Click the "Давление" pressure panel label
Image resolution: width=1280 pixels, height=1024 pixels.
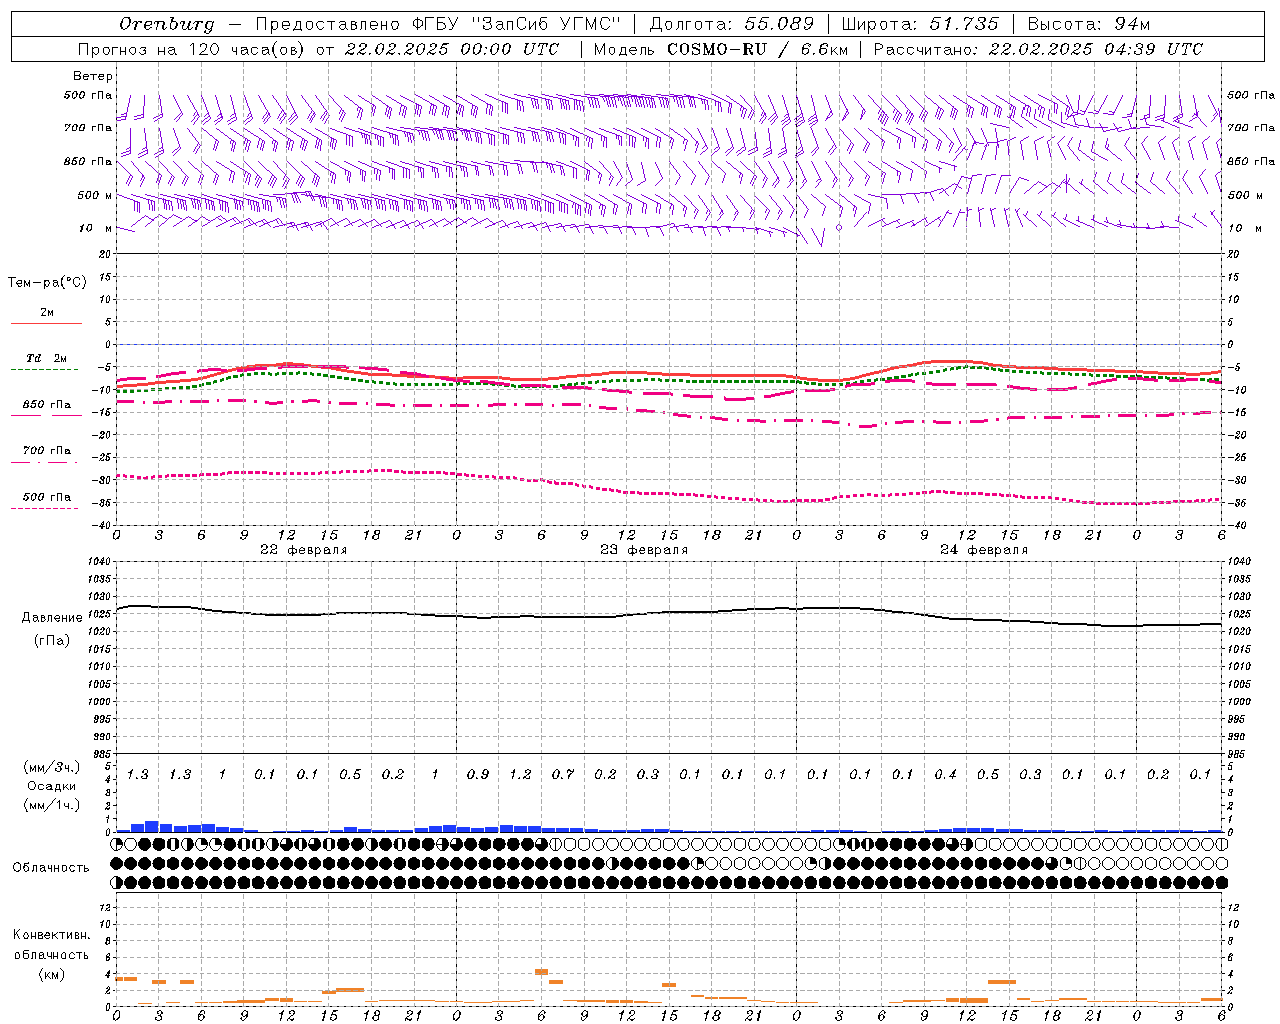coord(52,618)
